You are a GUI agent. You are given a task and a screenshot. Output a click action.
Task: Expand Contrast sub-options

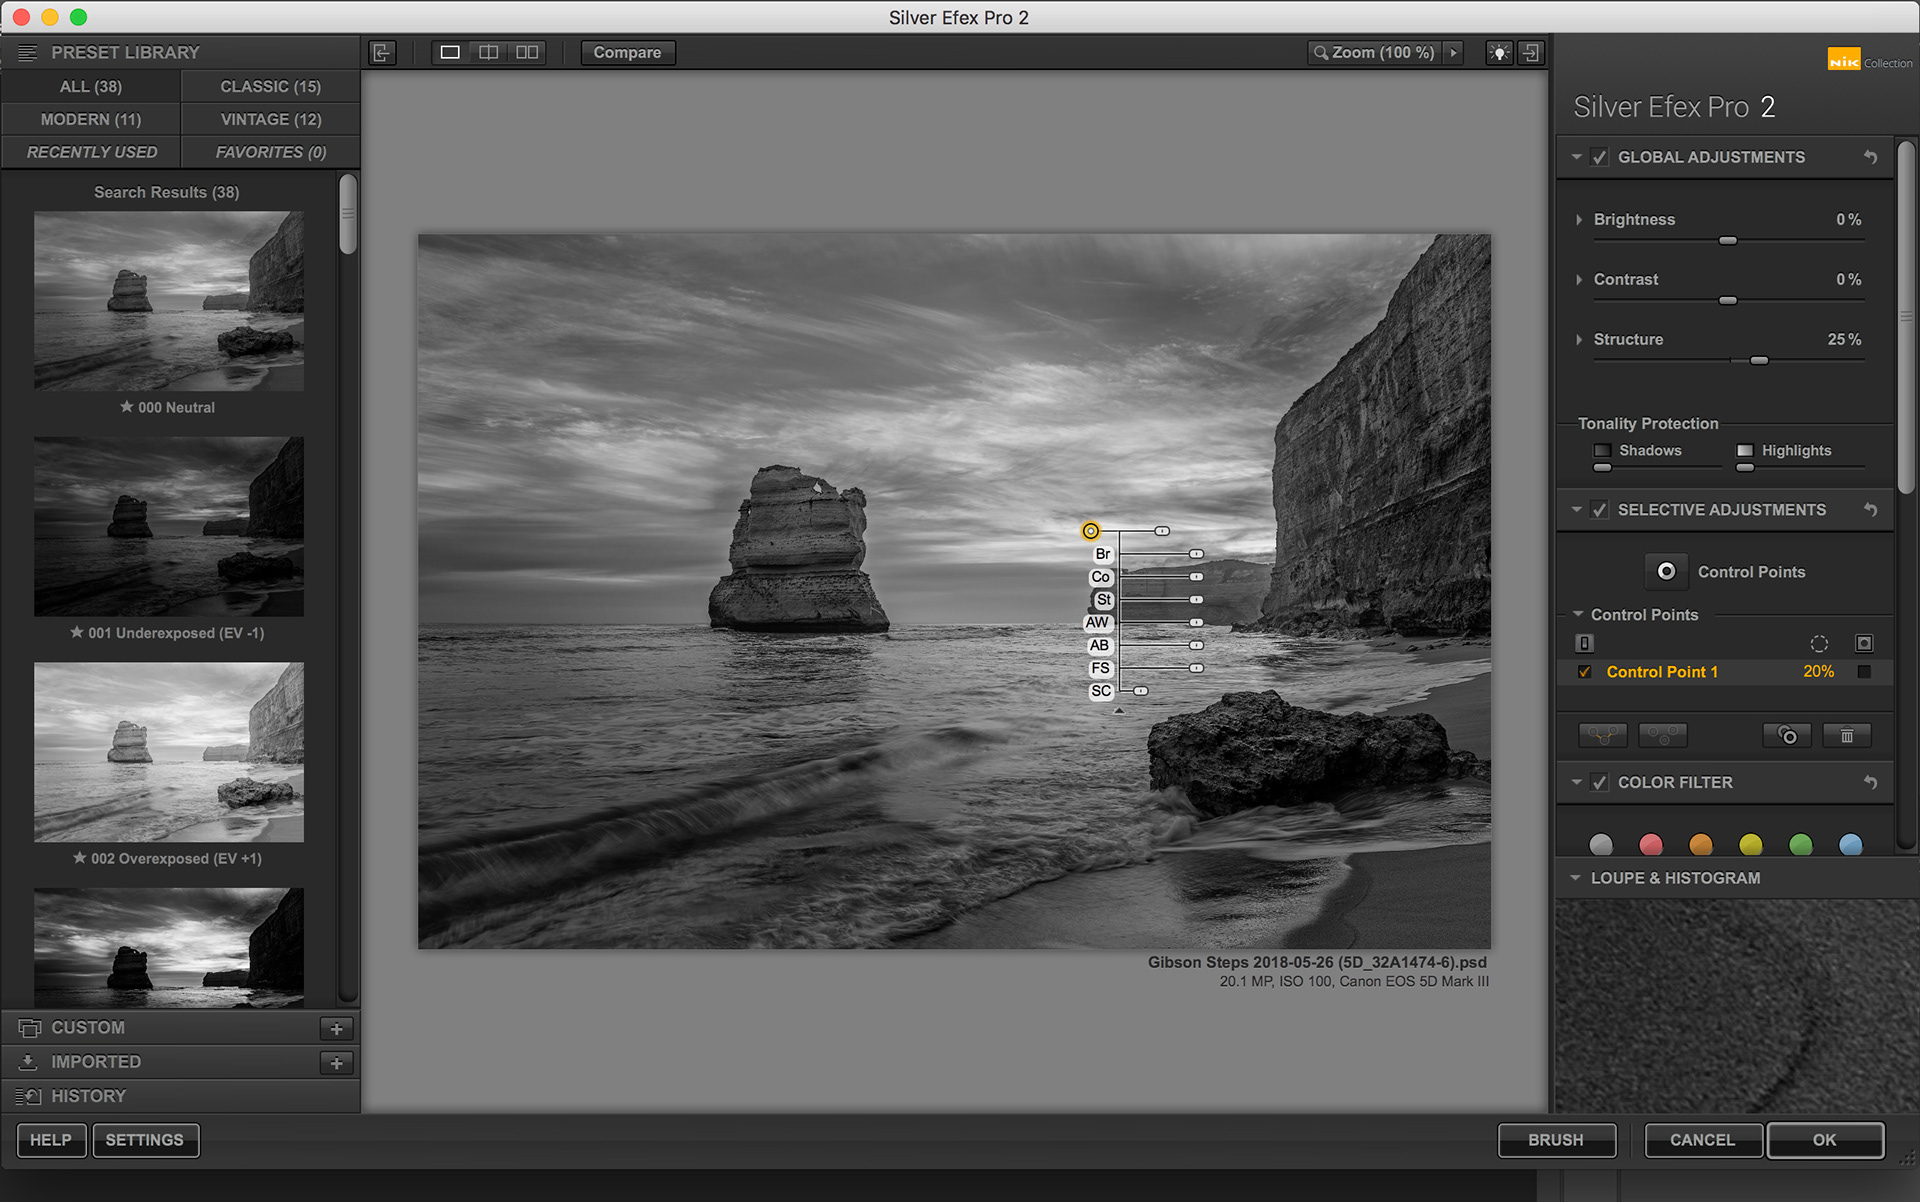point(1579,279)
